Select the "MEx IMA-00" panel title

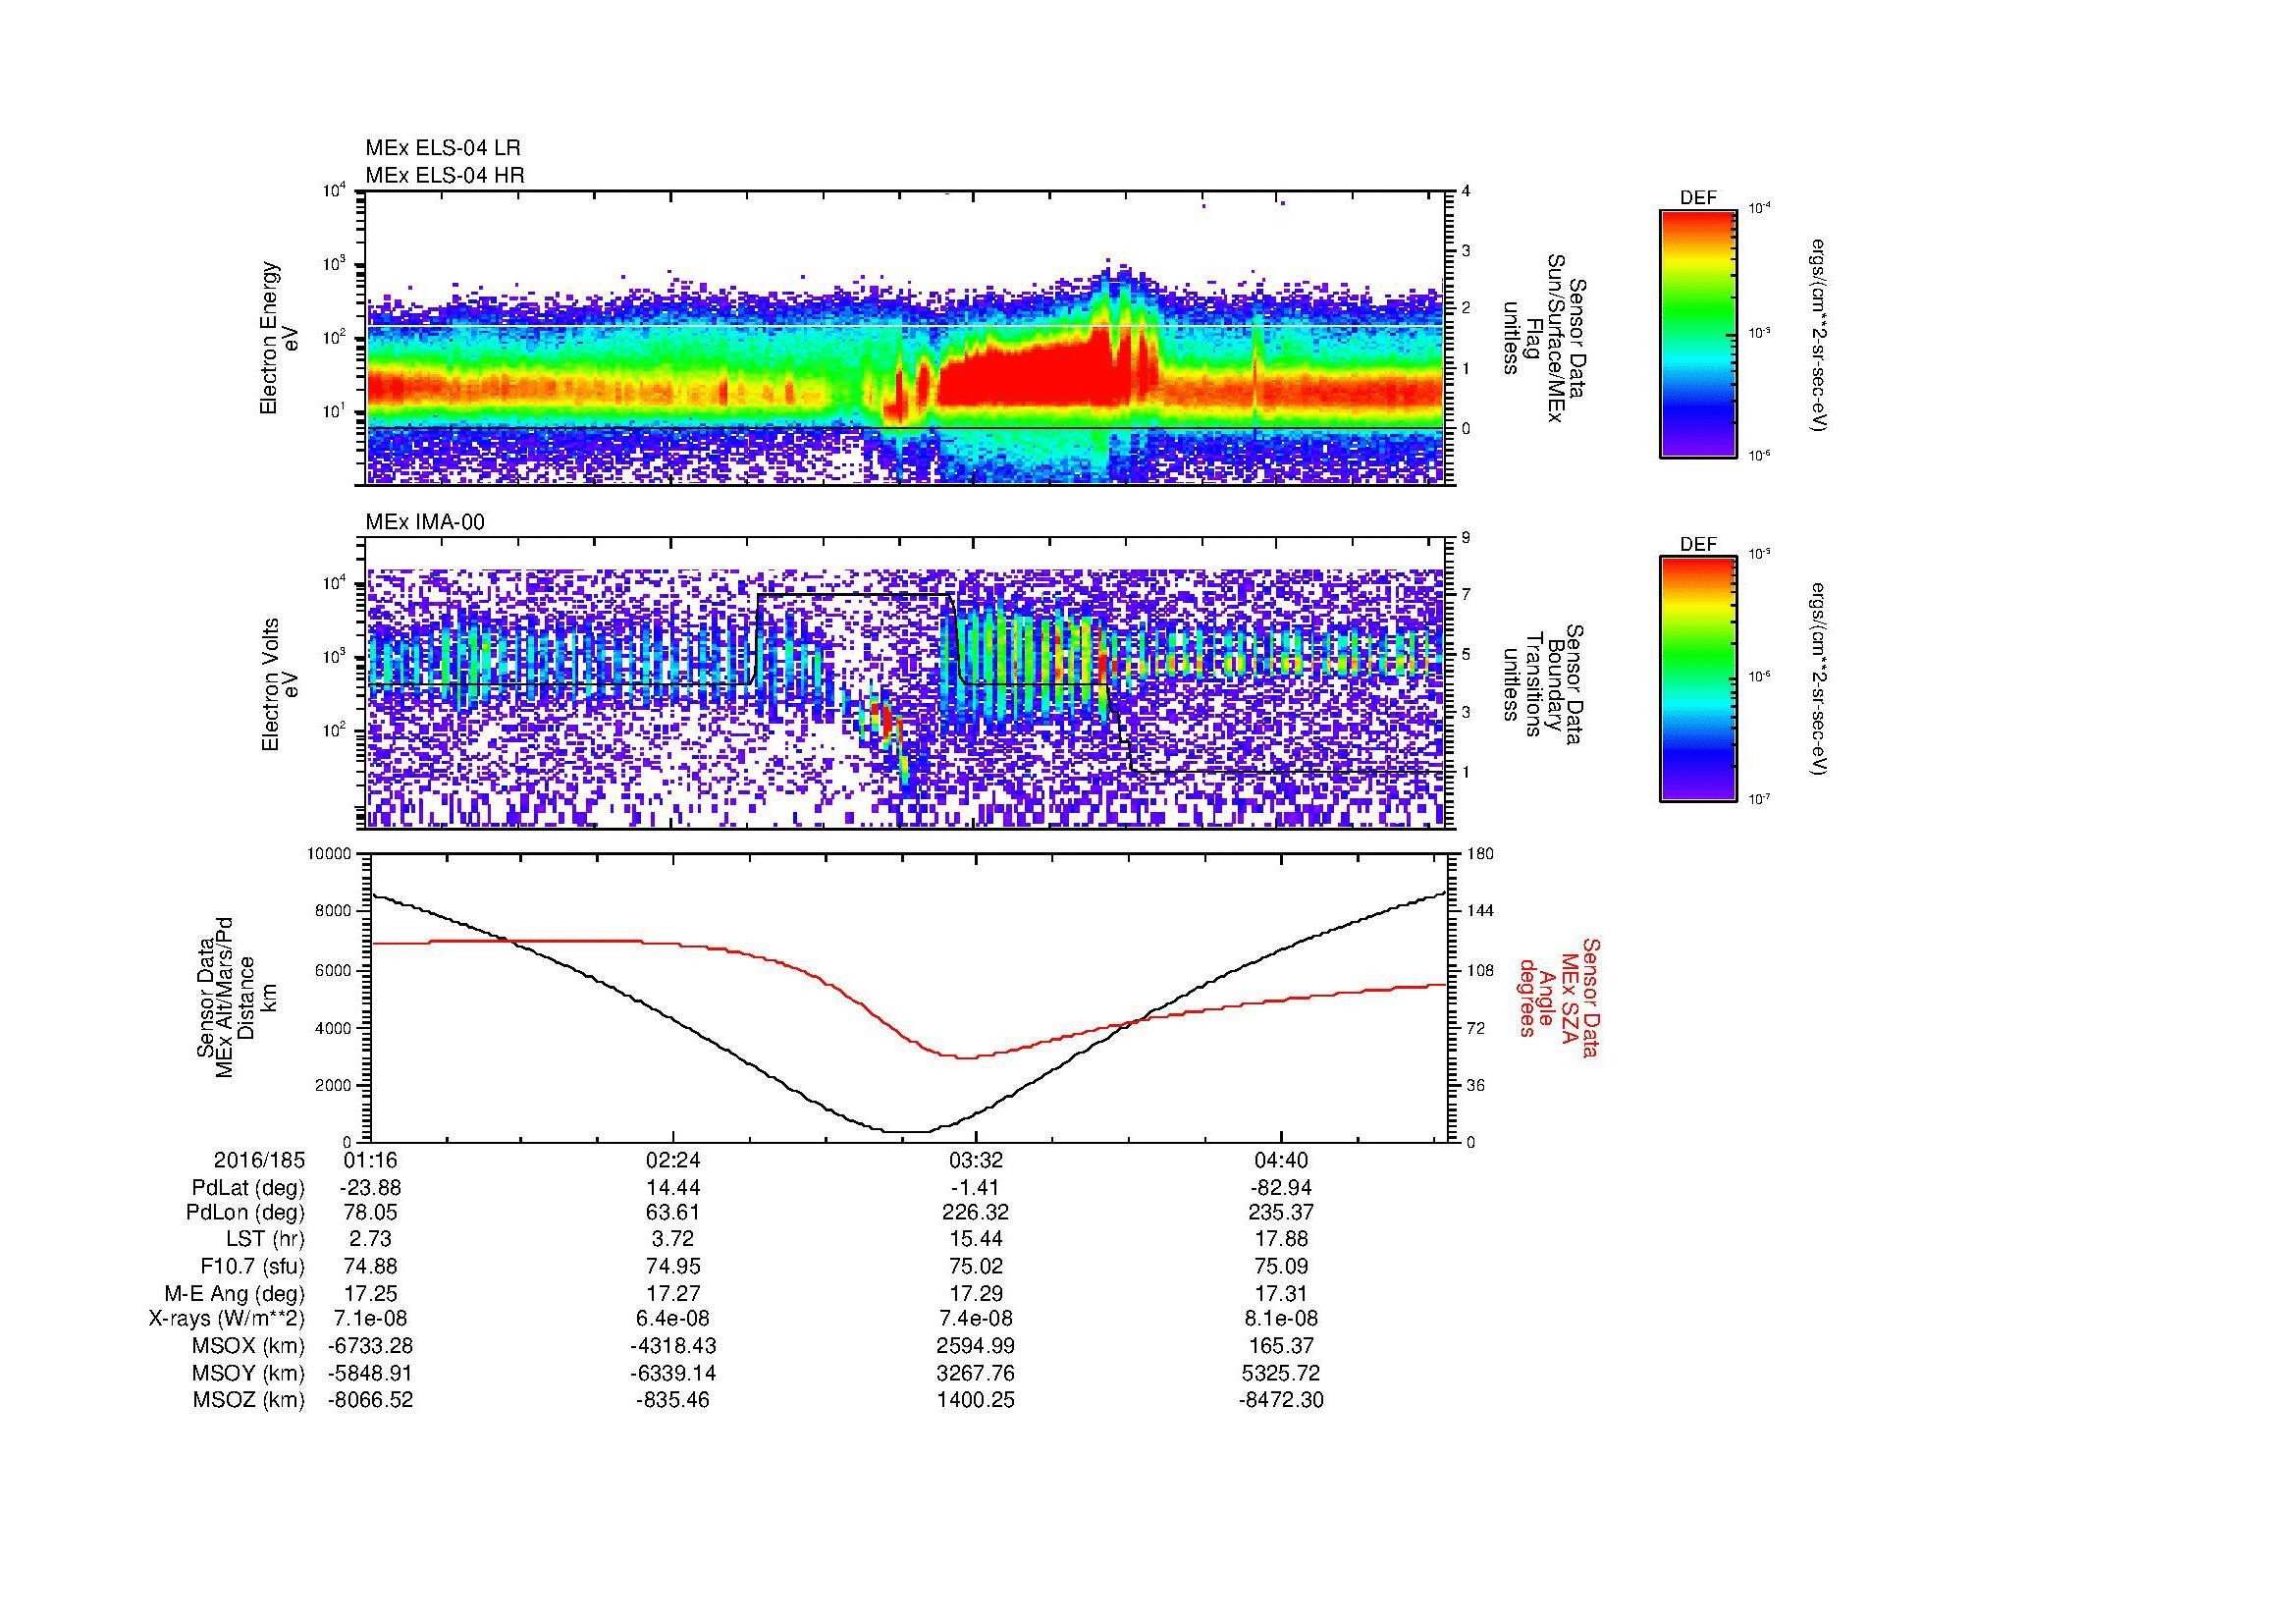425,521
